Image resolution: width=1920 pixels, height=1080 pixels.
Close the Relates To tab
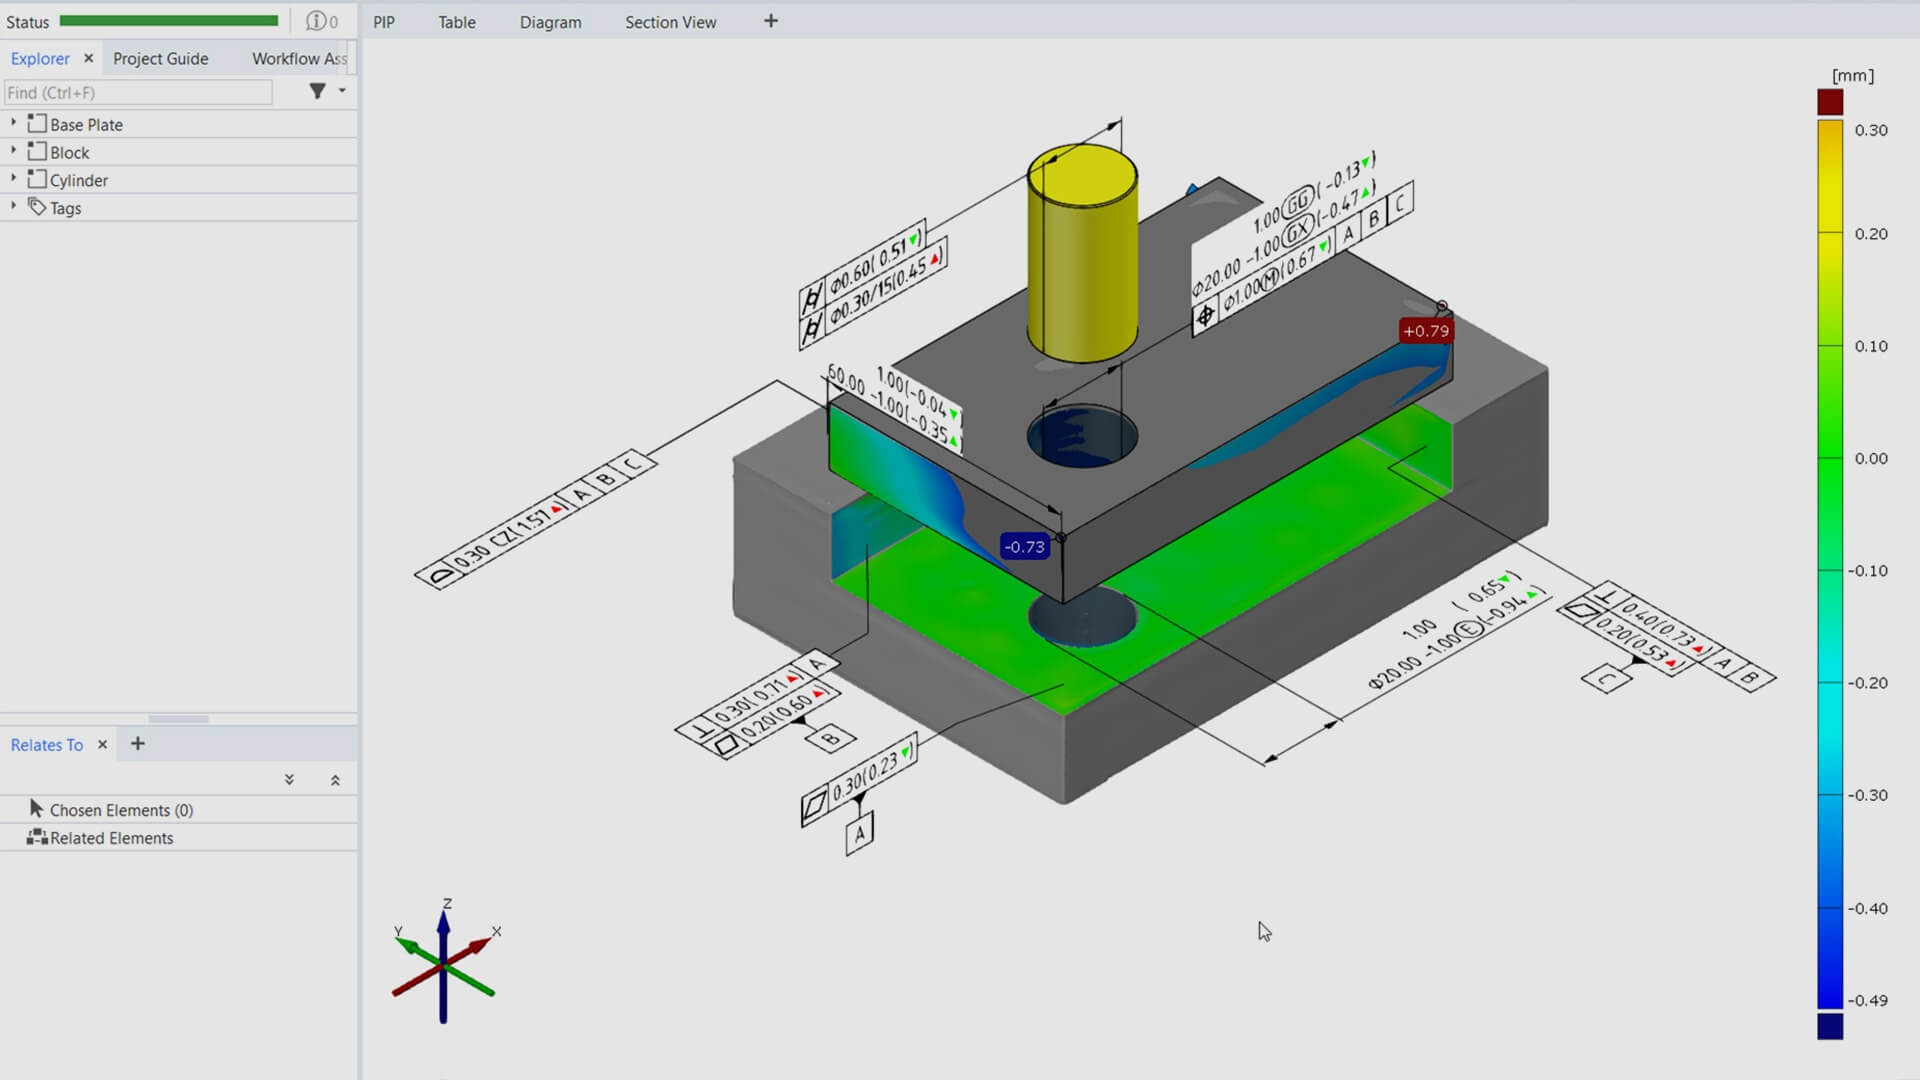point(102,744)
